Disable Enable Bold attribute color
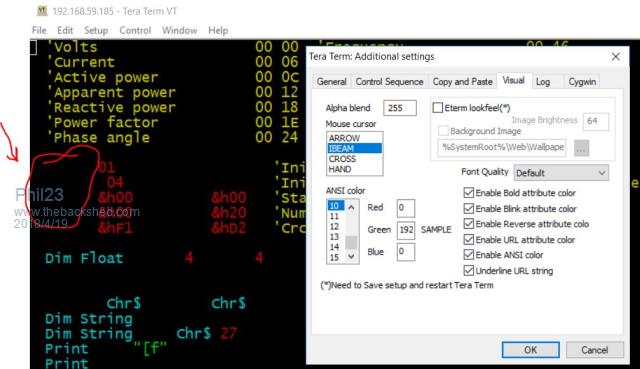 469,193
